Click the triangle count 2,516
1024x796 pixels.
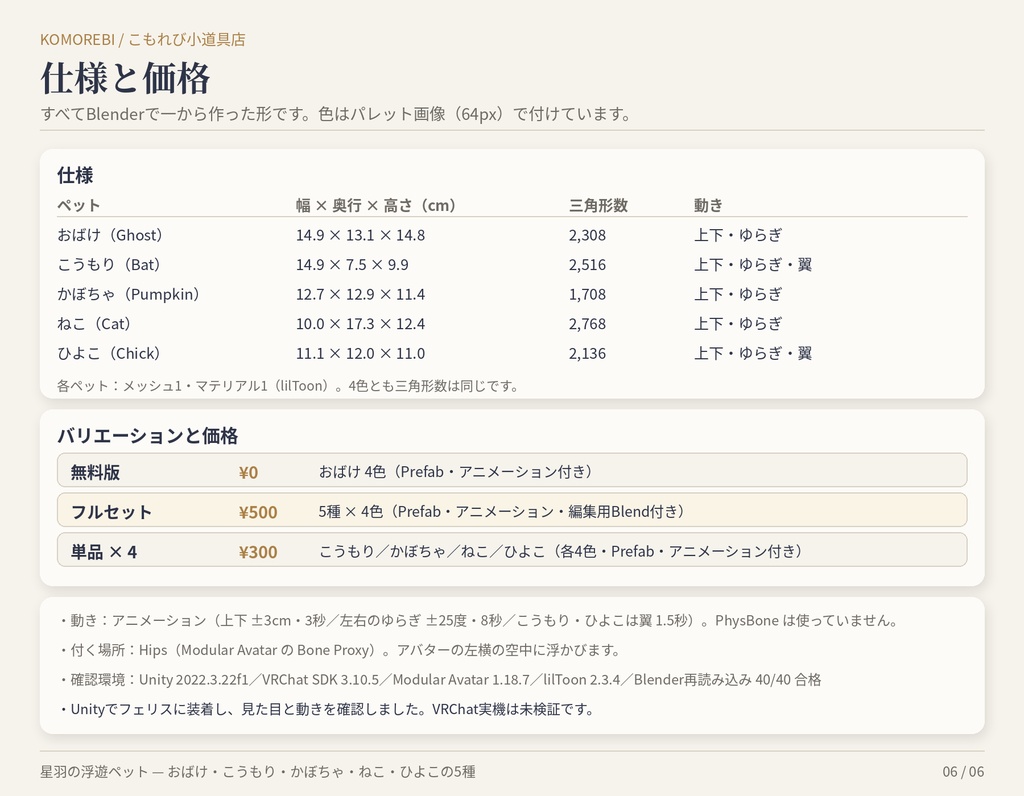587,264
